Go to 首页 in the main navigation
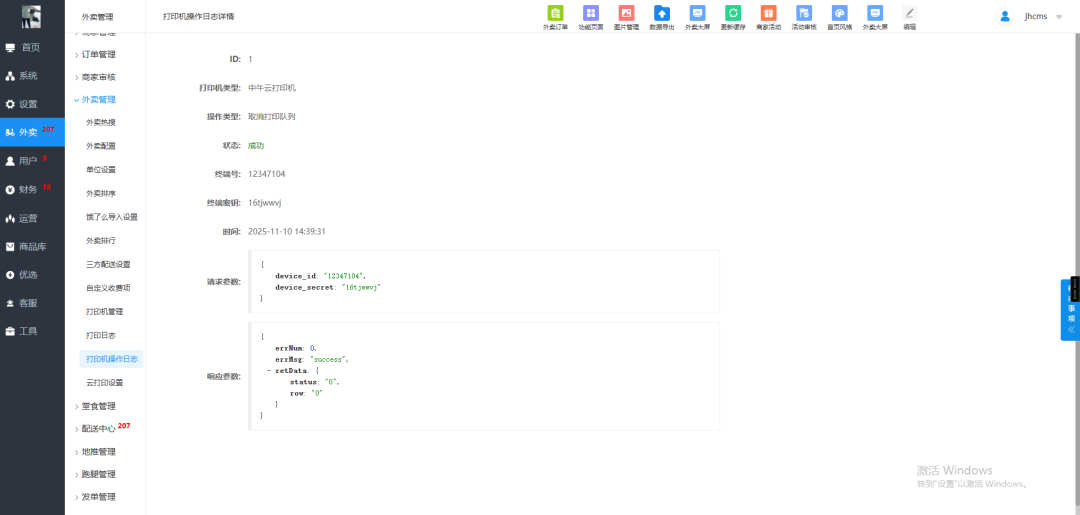The image size is (1080, 515). [x=30, y=47]
